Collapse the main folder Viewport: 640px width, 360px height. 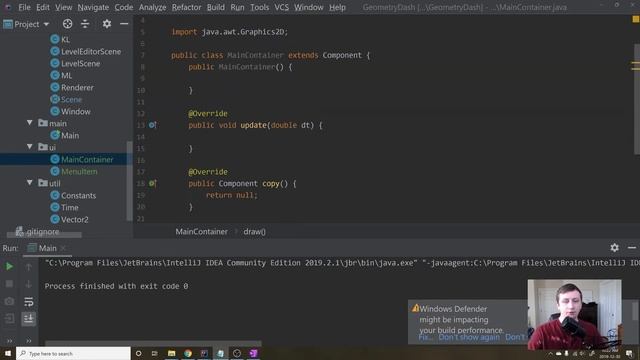pos(29,123)
